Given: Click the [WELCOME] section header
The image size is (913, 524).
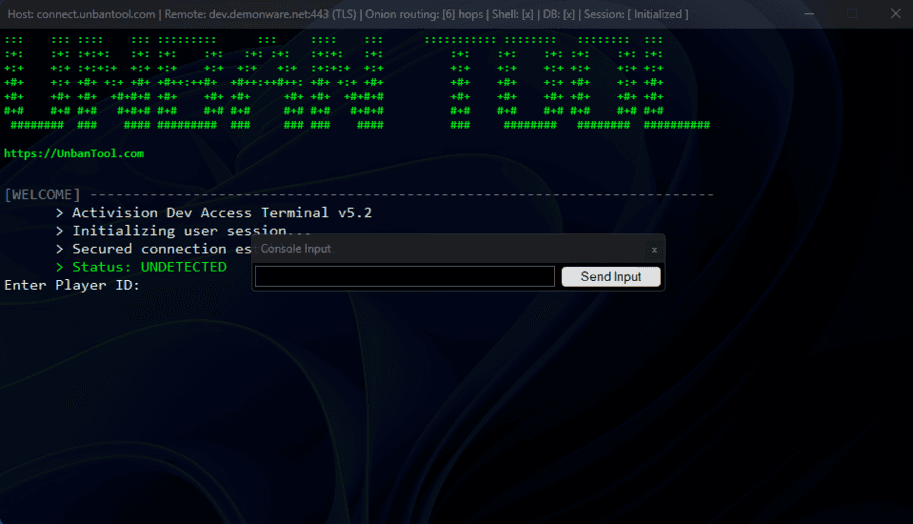Looking at the screenshot, I should point(42,194).
